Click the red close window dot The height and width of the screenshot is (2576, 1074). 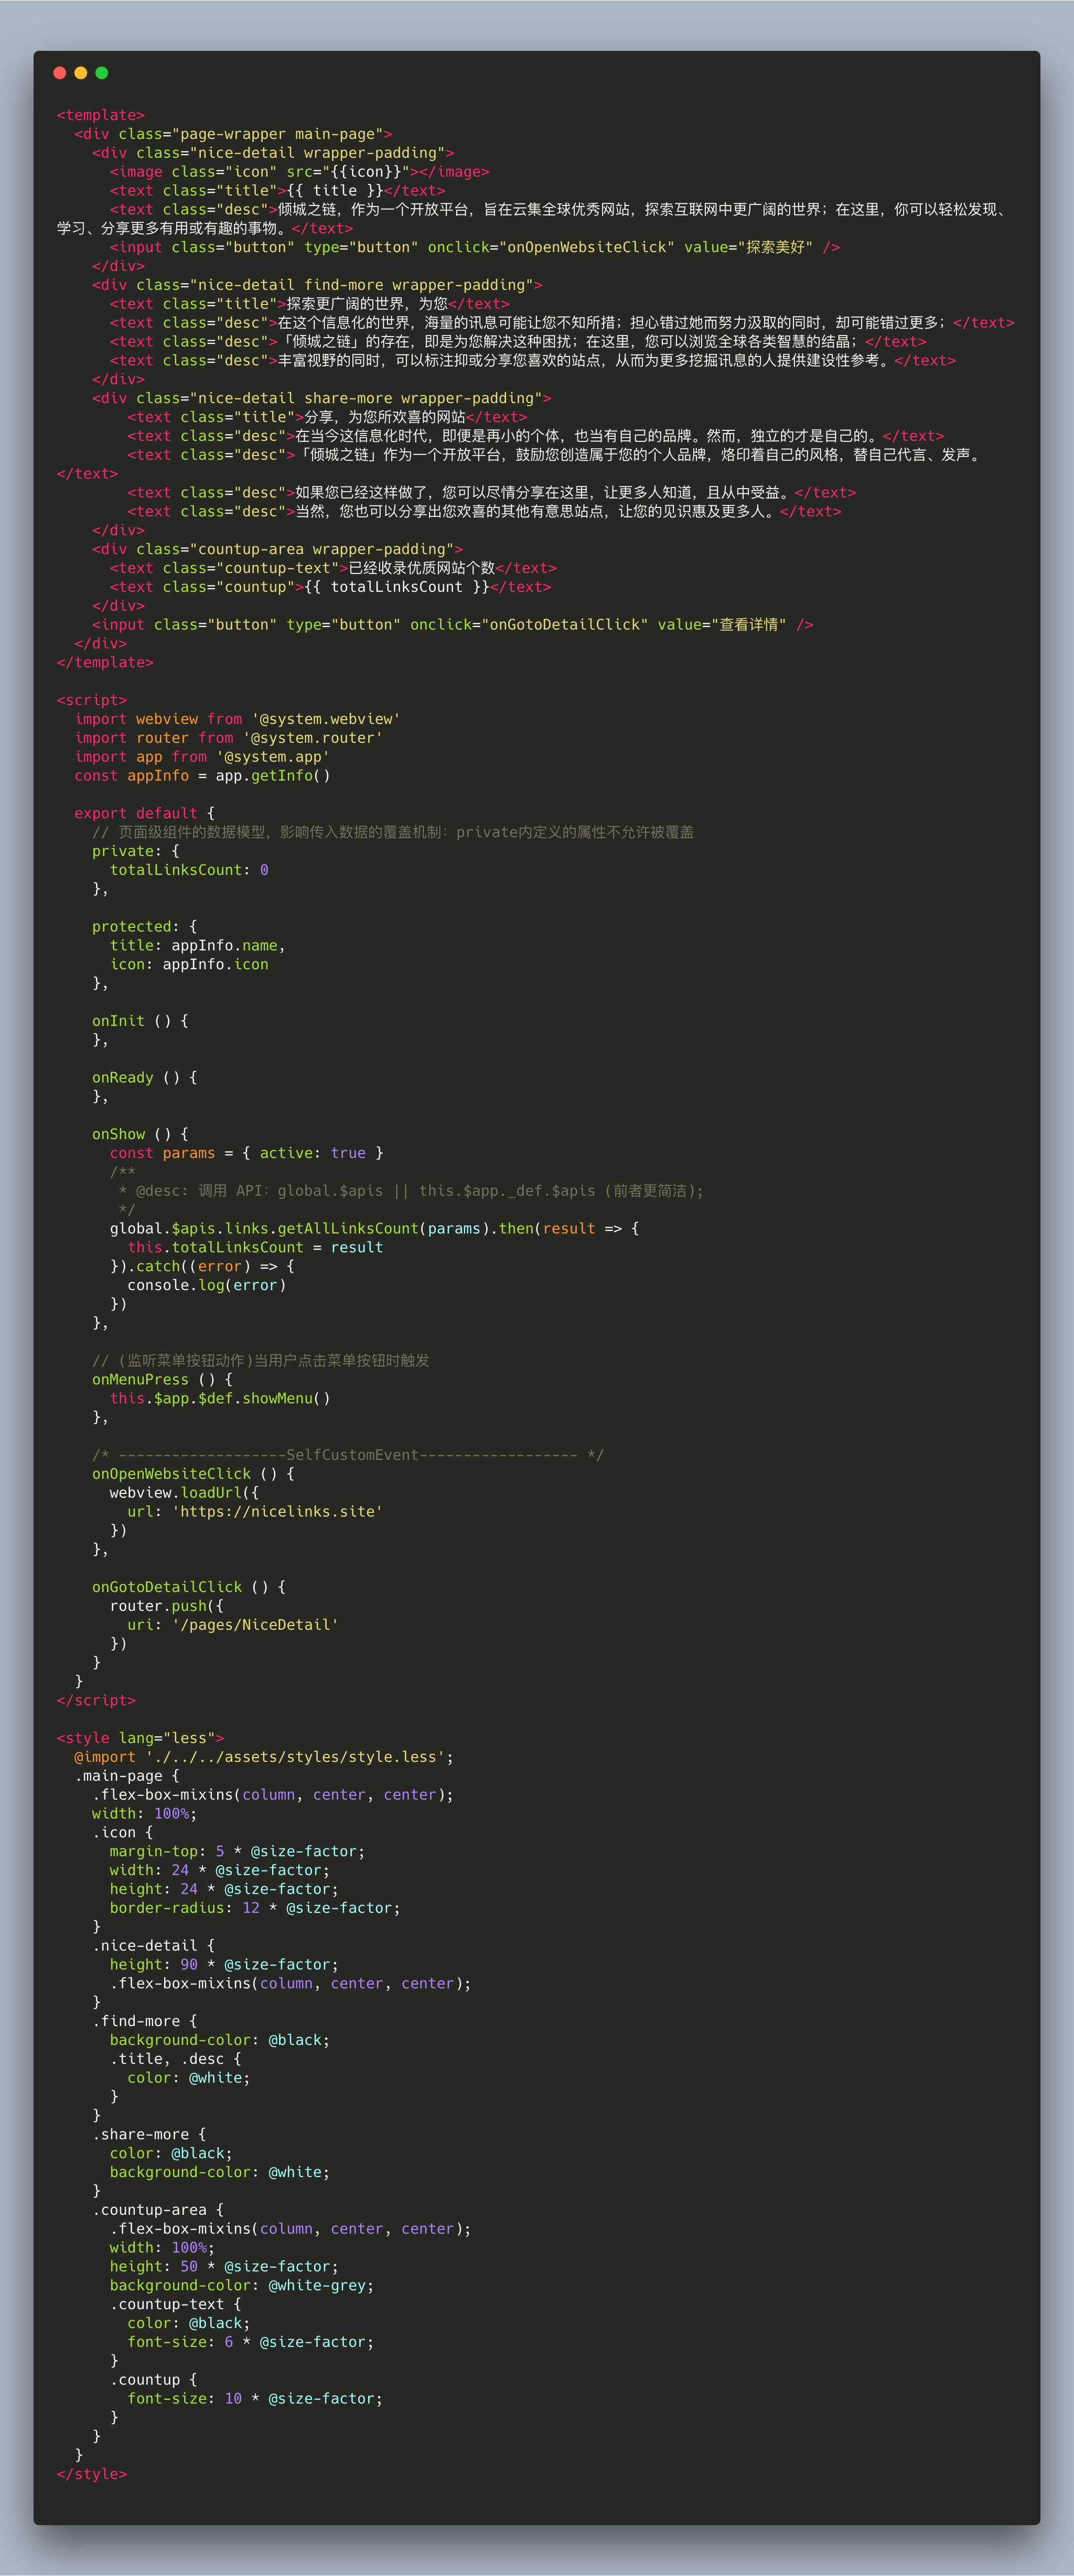[x=60, y=73]
